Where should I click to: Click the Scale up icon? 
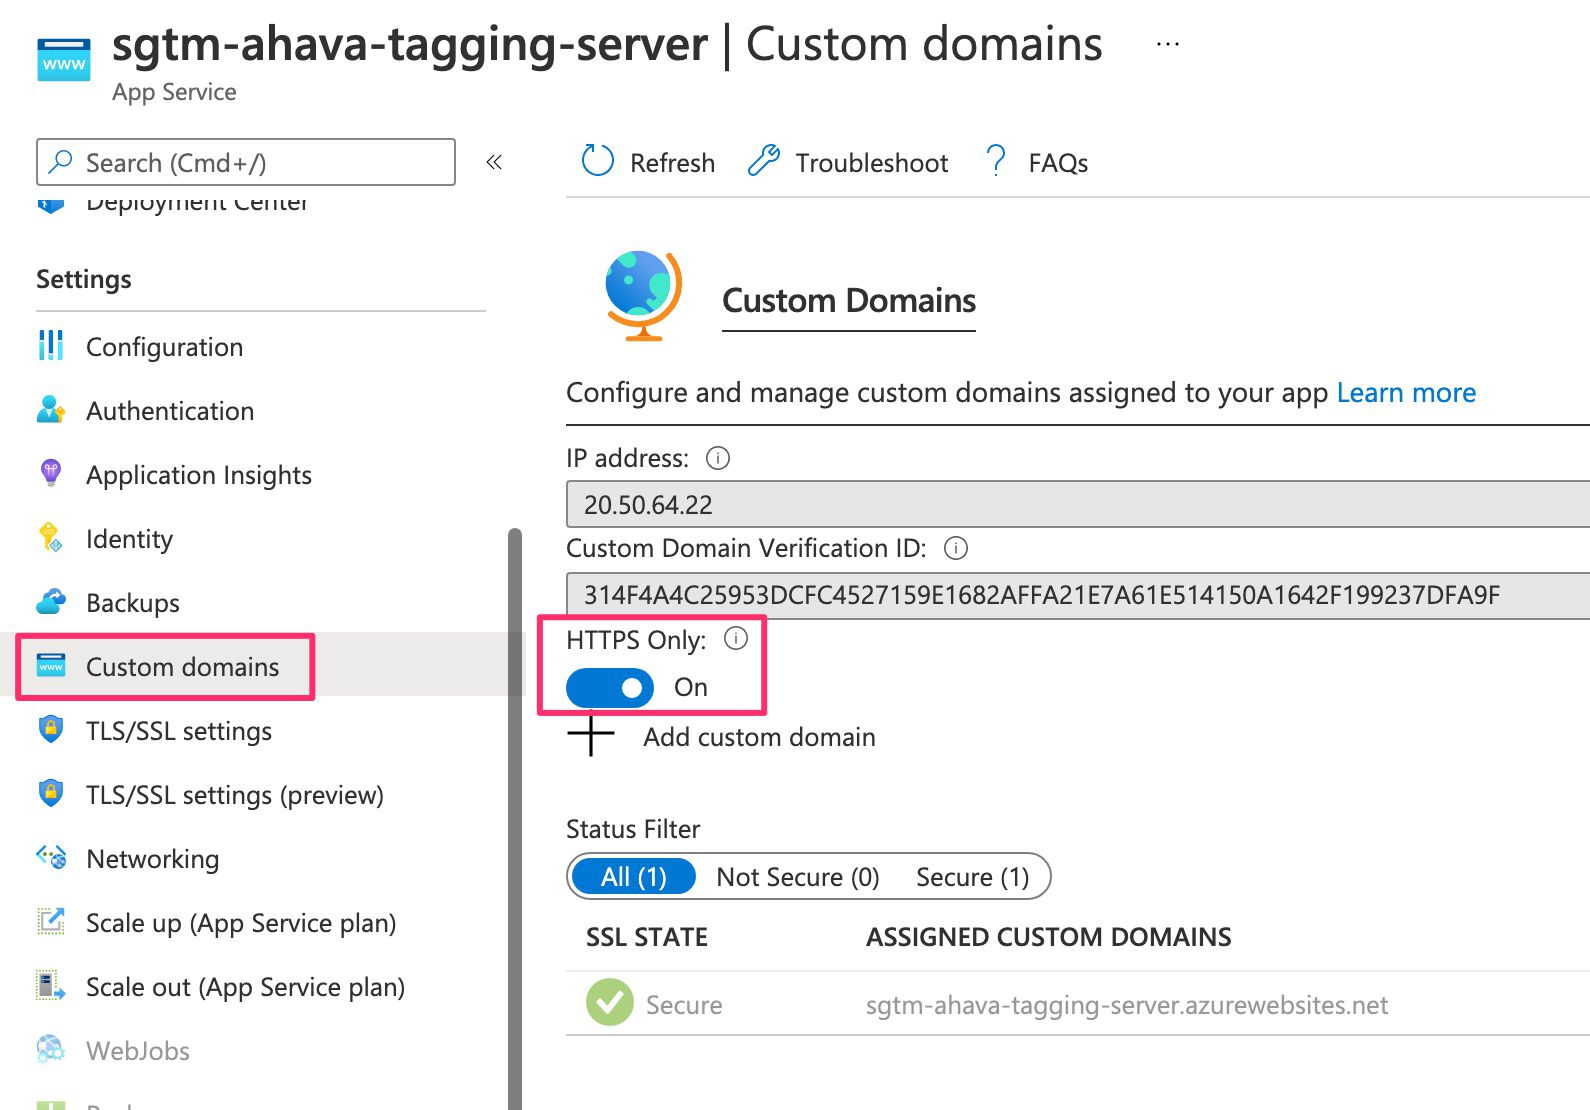coord(51,921)
